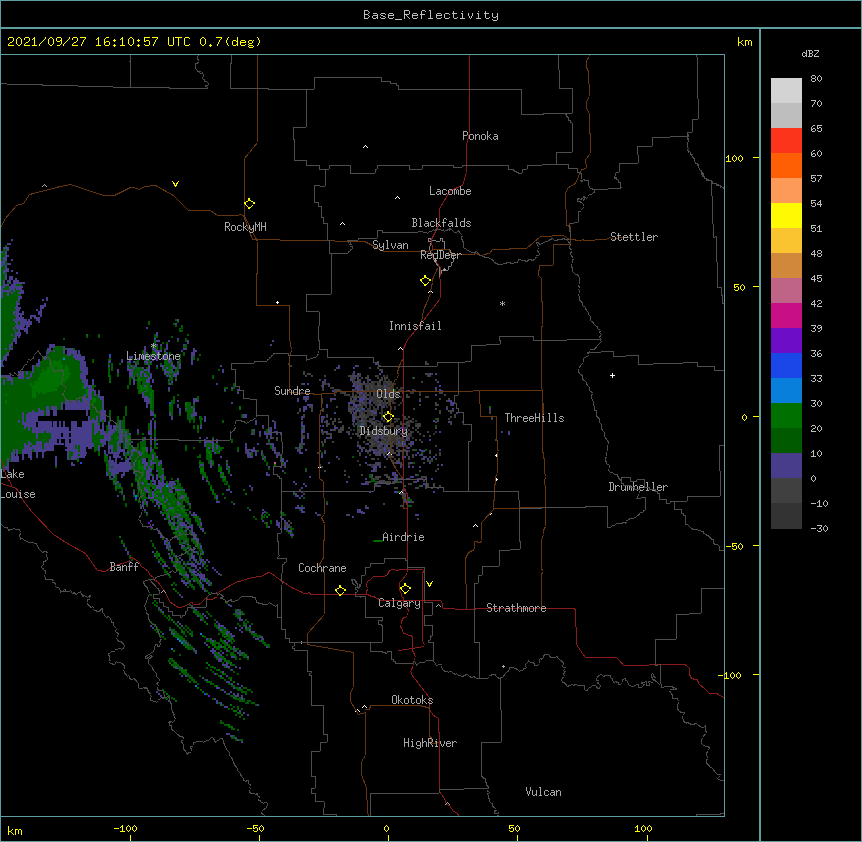Click the Lacombe city label
The image size is (862, 842).
tap(450, 191)
